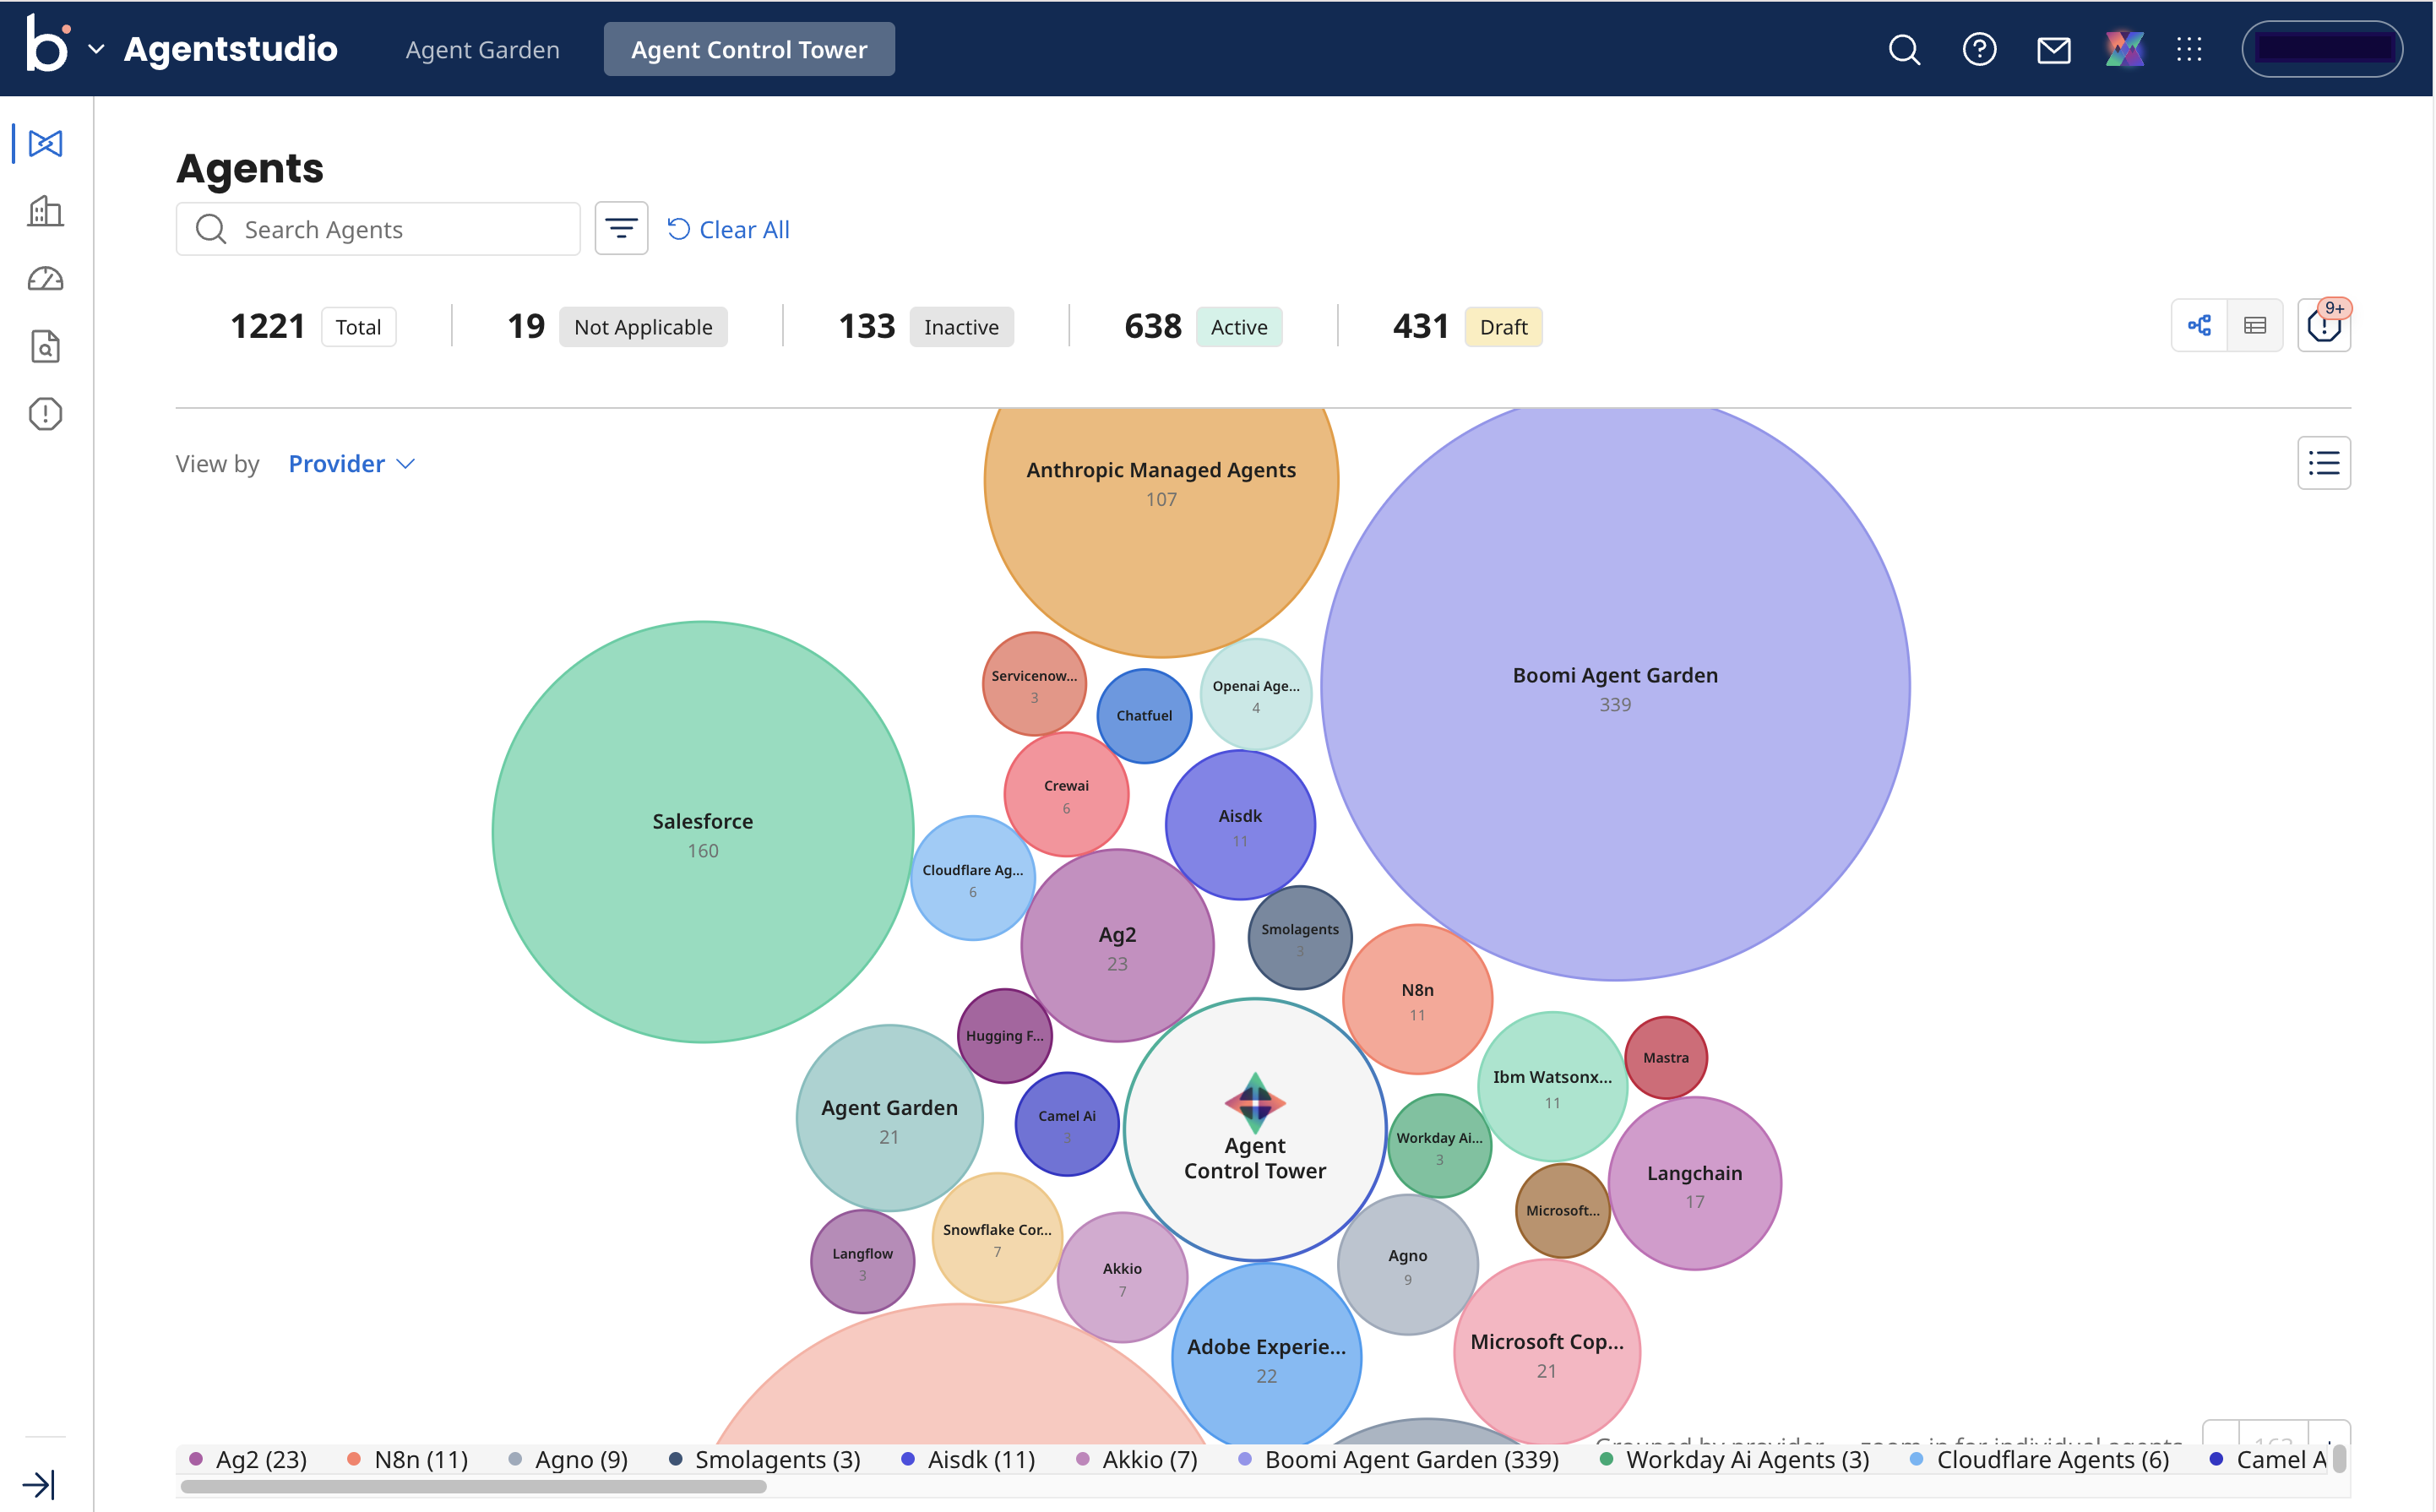Screen dimensions: 2436x1512
Task: Open the help question mark icon
Action: pyautogui.click(x=1979, y=49)
